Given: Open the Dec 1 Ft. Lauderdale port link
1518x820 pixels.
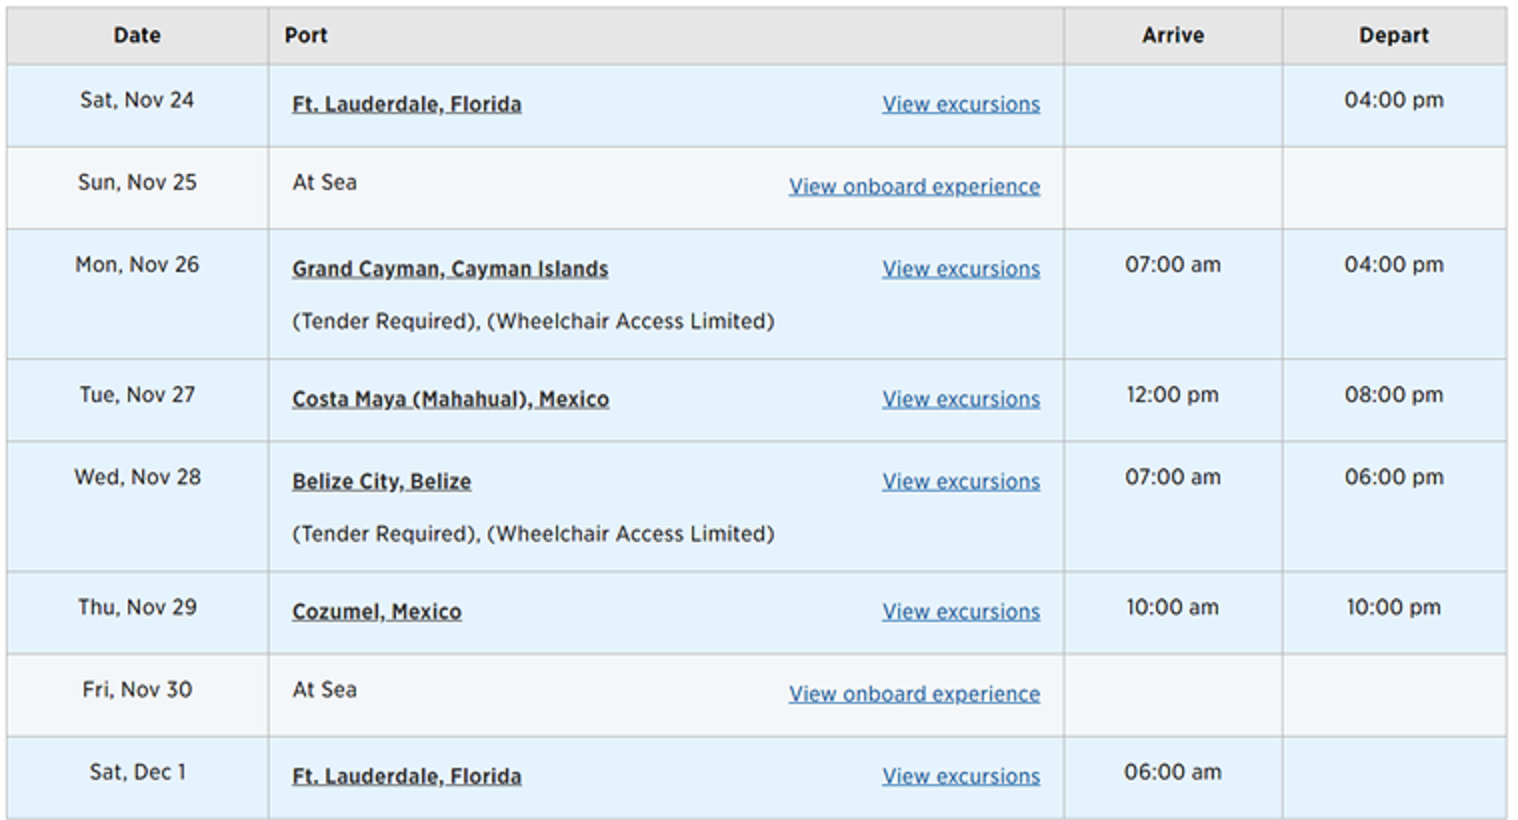Looking at the screenshot, I should coord(406,776).
